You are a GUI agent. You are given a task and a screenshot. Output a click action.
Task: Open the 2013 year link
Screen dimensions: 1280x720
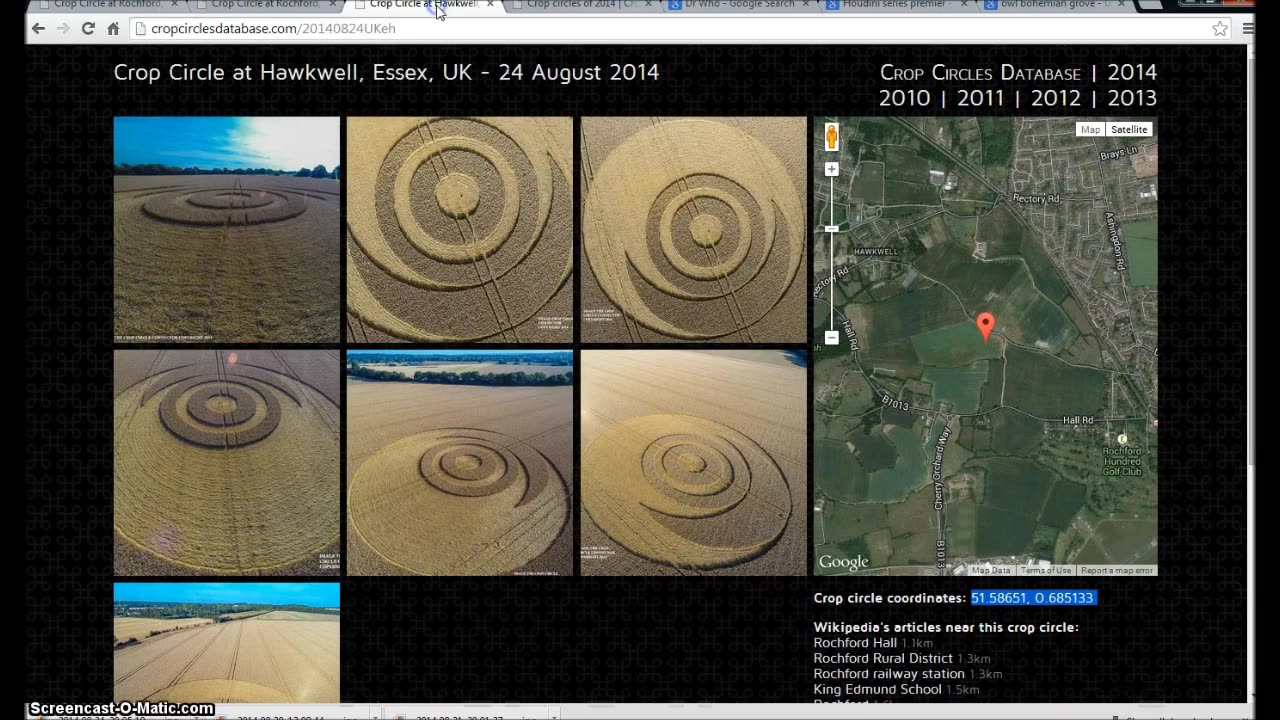[x=1132, y=98]
